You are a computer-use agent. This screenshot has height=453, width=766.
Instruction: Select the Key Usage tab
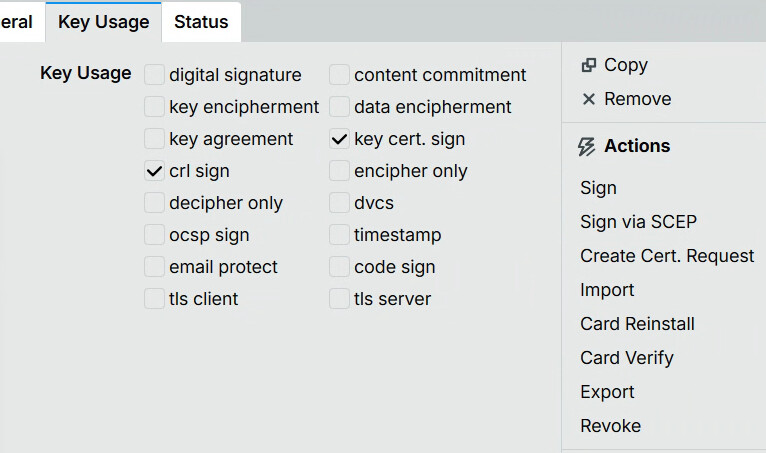coord(104,22)
